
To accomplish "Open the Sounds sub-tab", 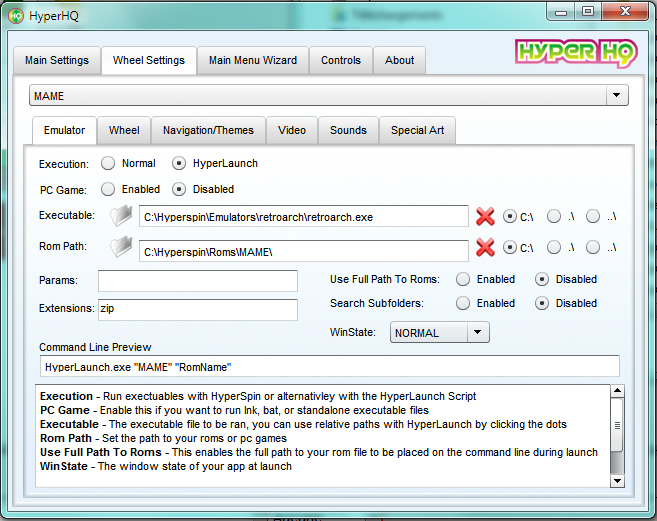I will [348, 130].
